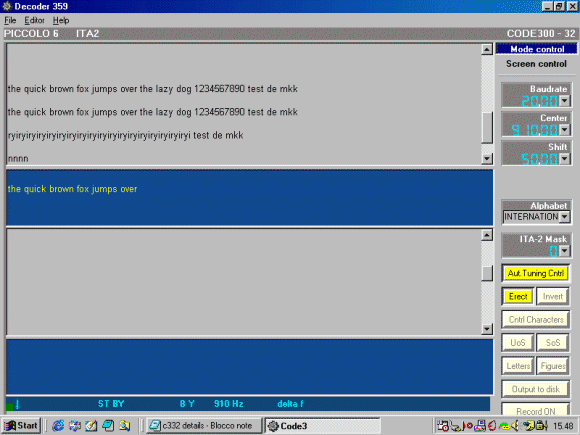Open the volume speaker tray icon

pos(515,426)
